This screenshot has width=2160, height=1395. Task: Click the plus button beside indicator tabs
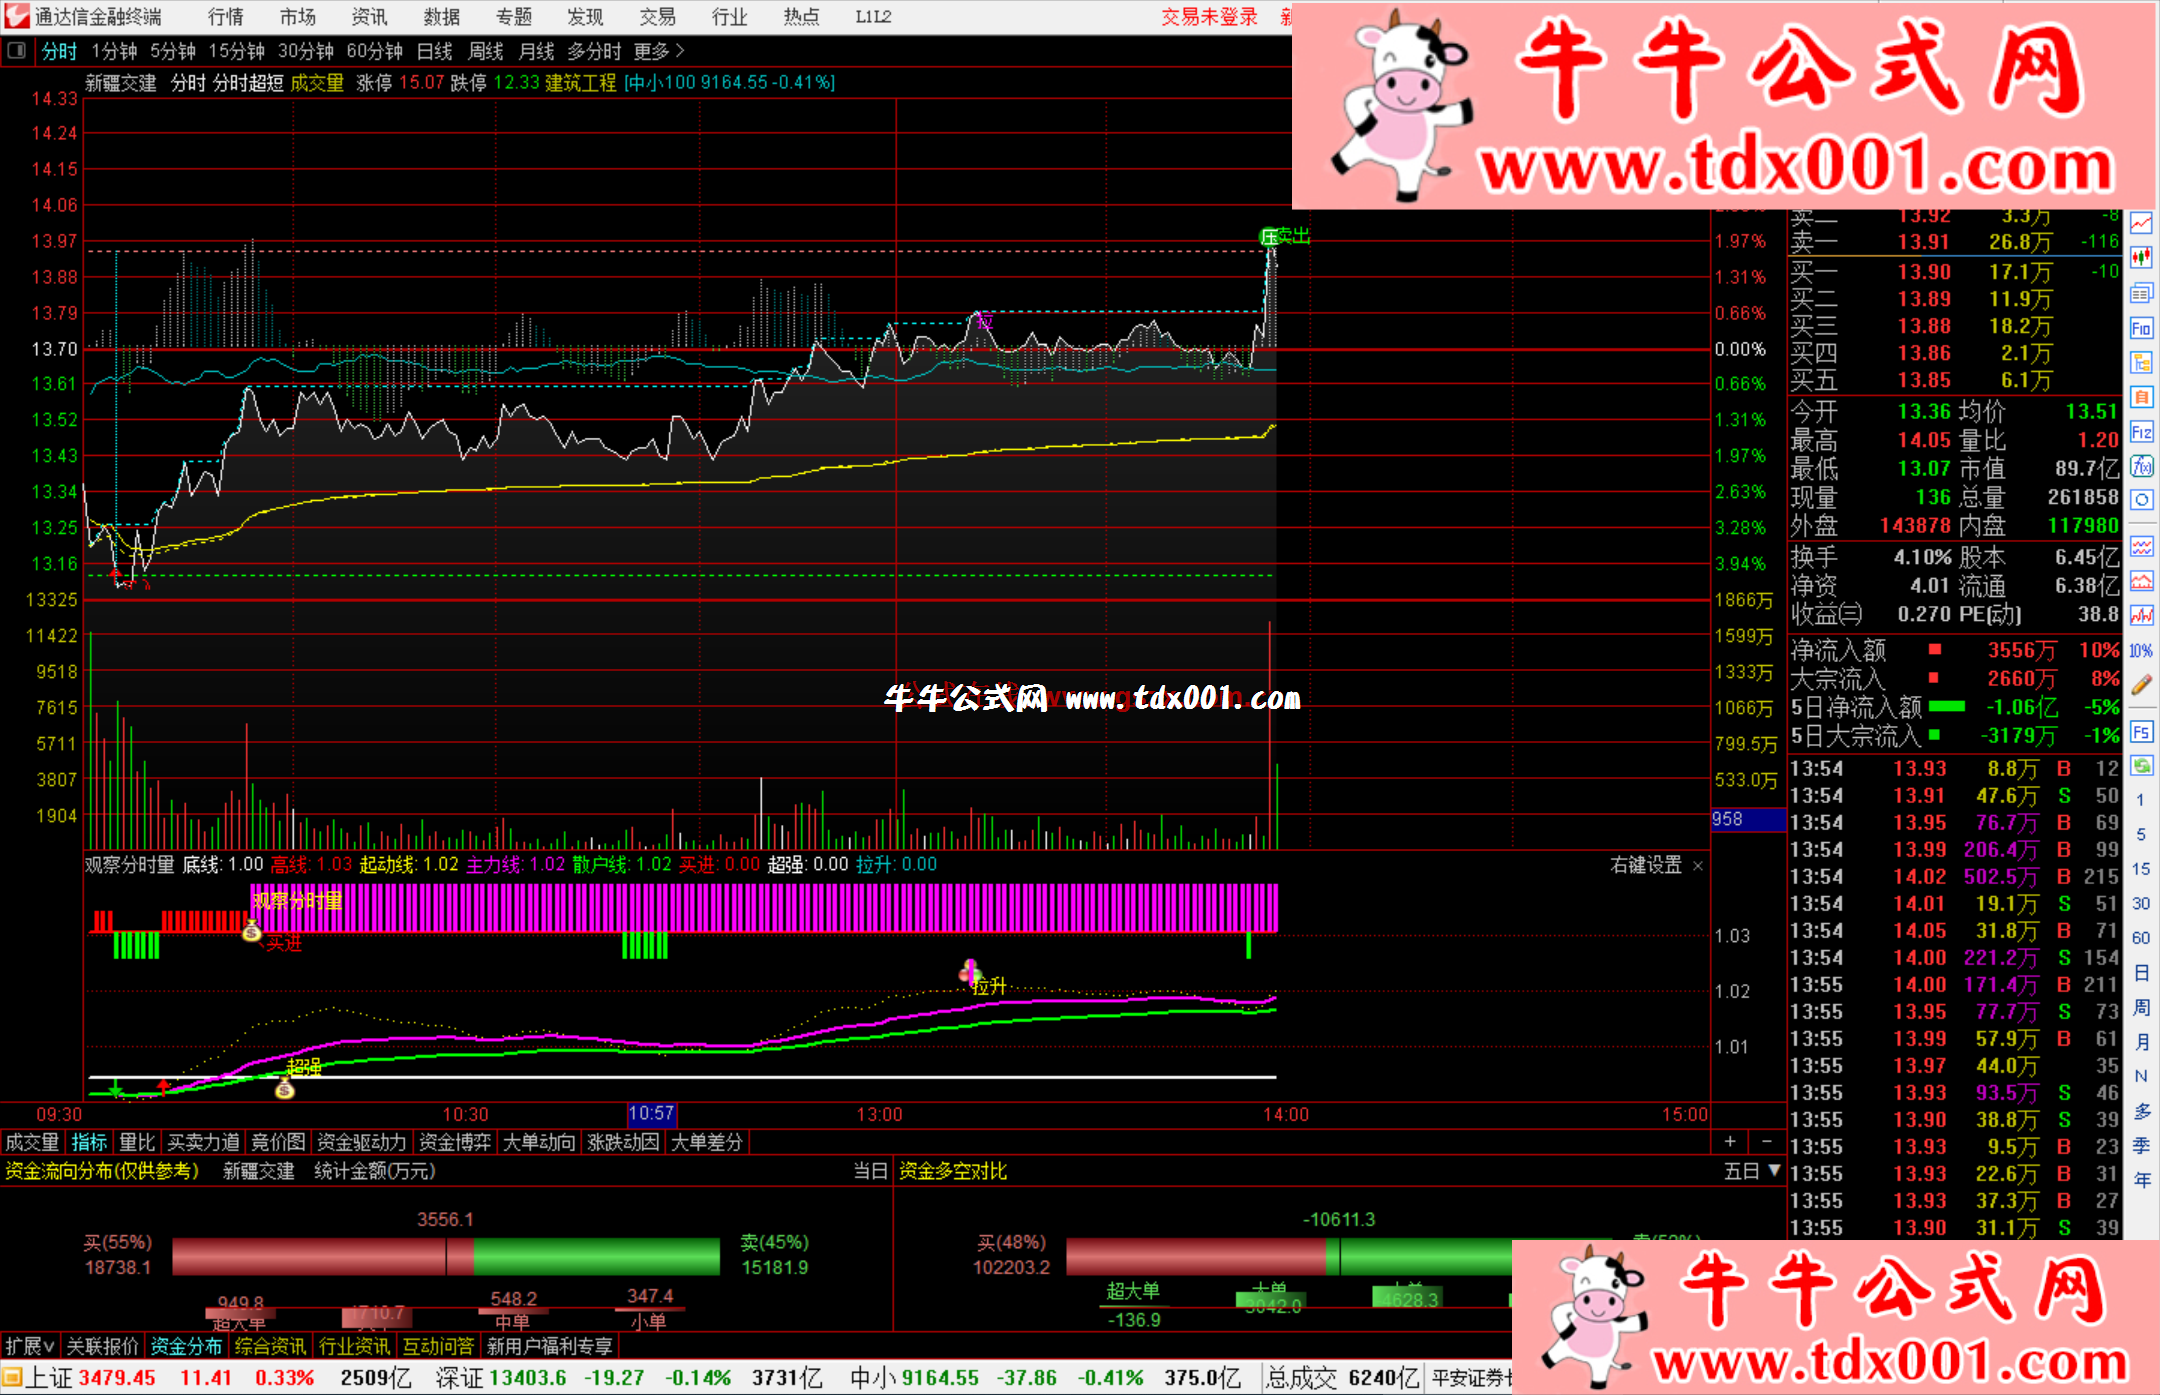point(1730,1141)
